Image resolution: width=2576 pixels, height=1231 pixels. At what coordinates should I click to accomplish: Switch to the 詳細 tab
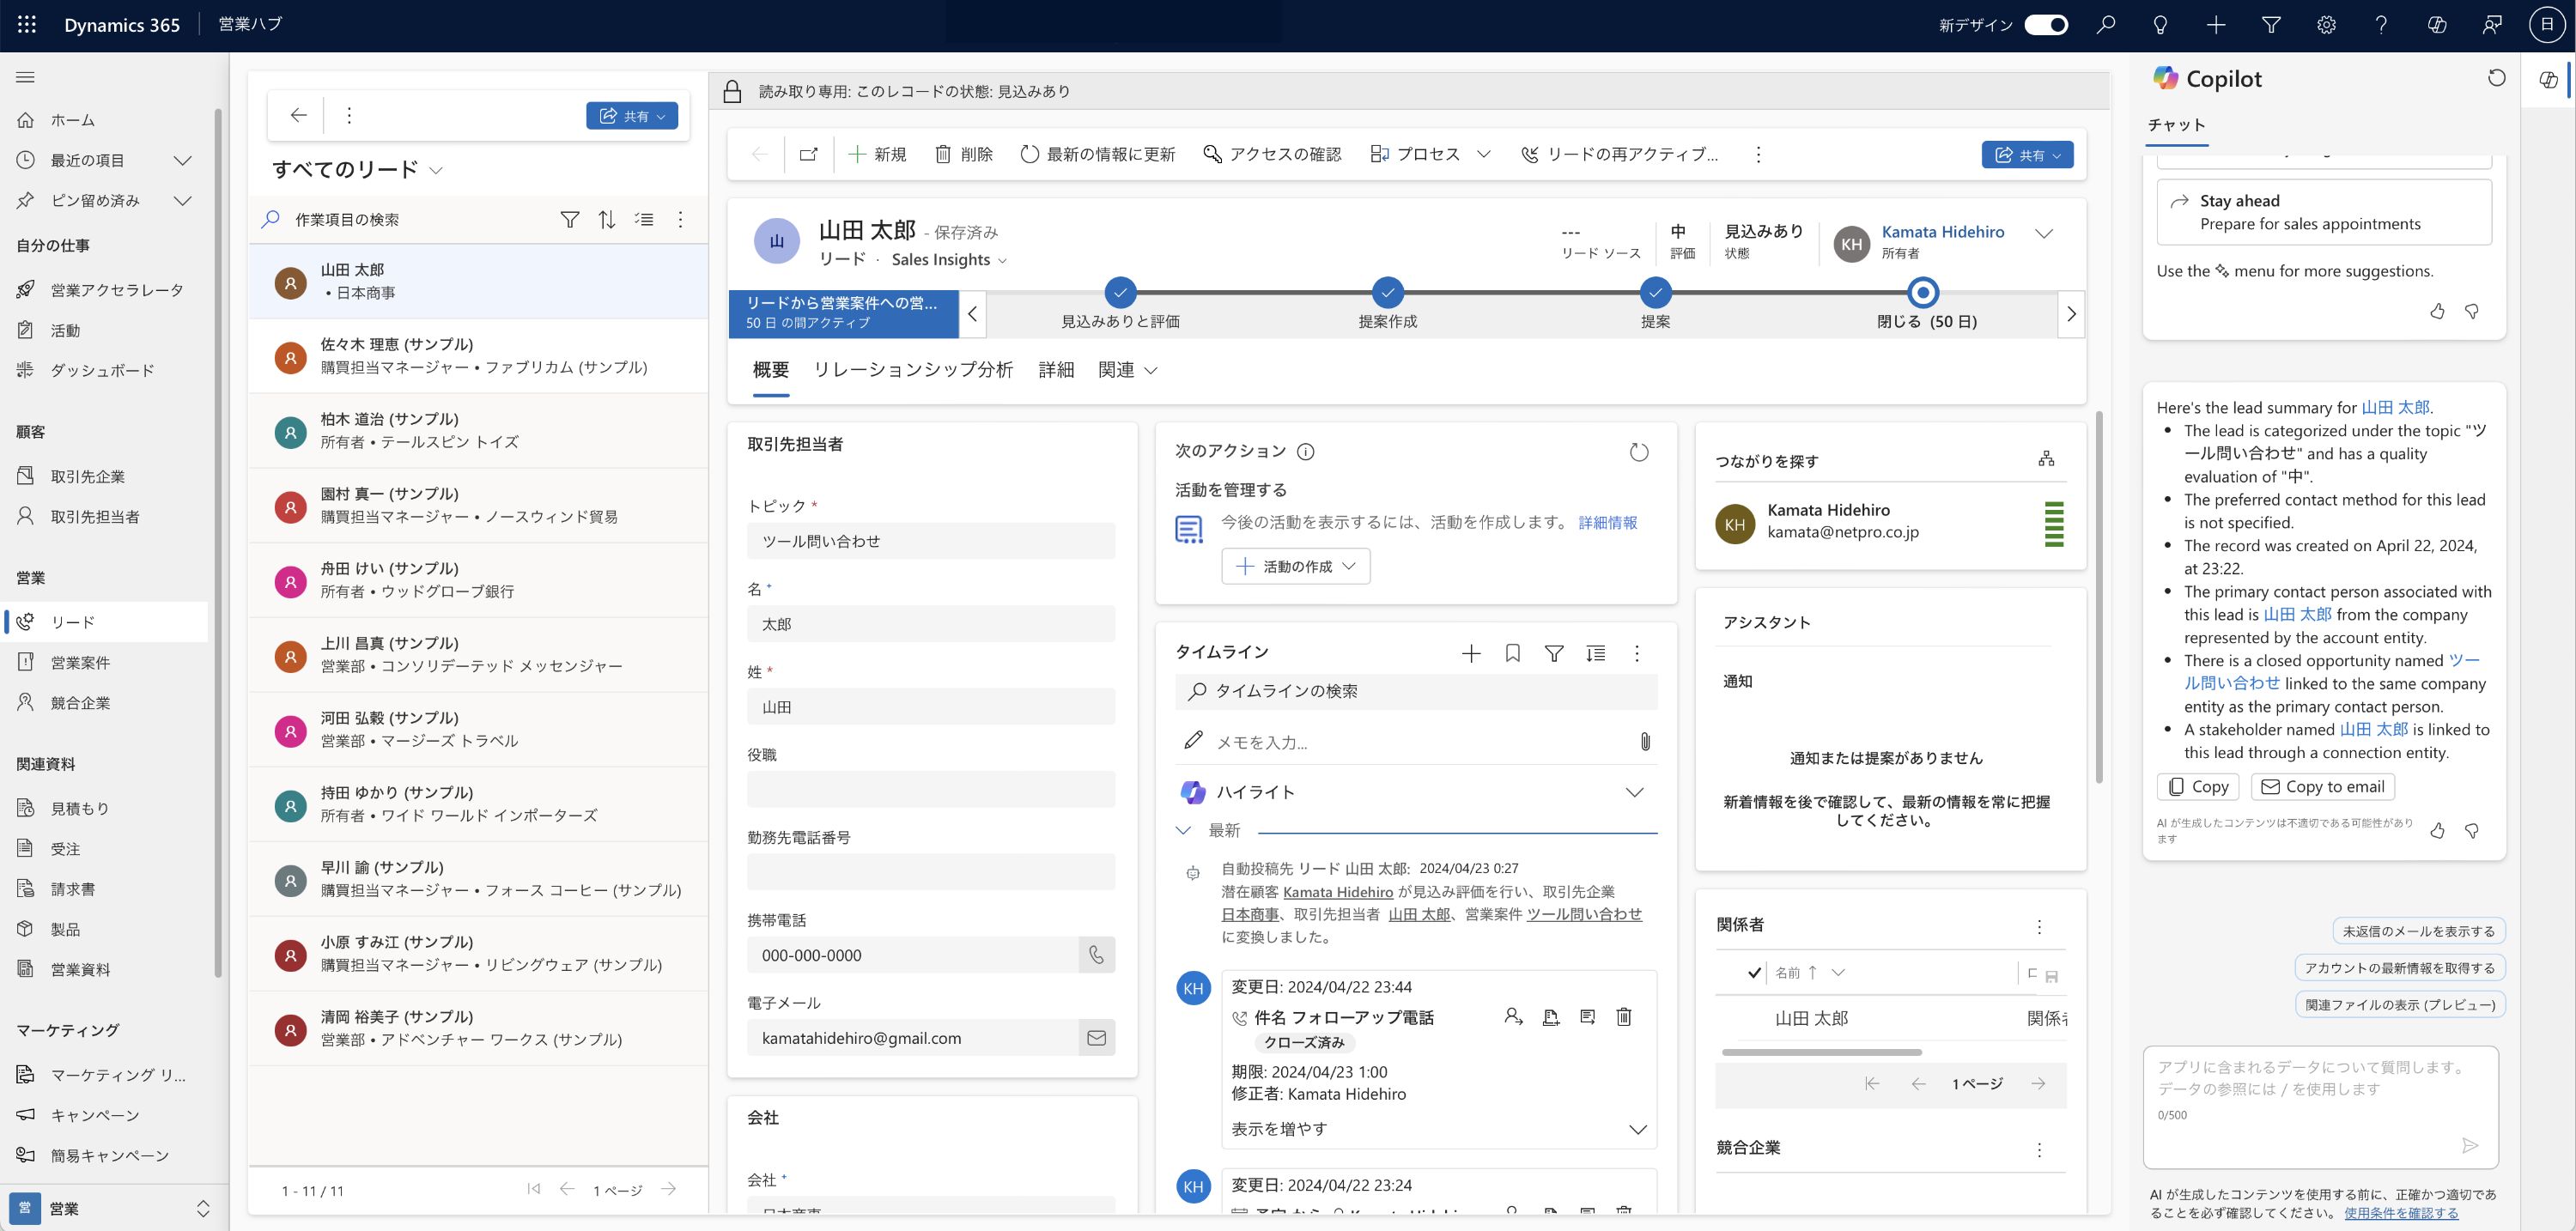(1056, 370)
